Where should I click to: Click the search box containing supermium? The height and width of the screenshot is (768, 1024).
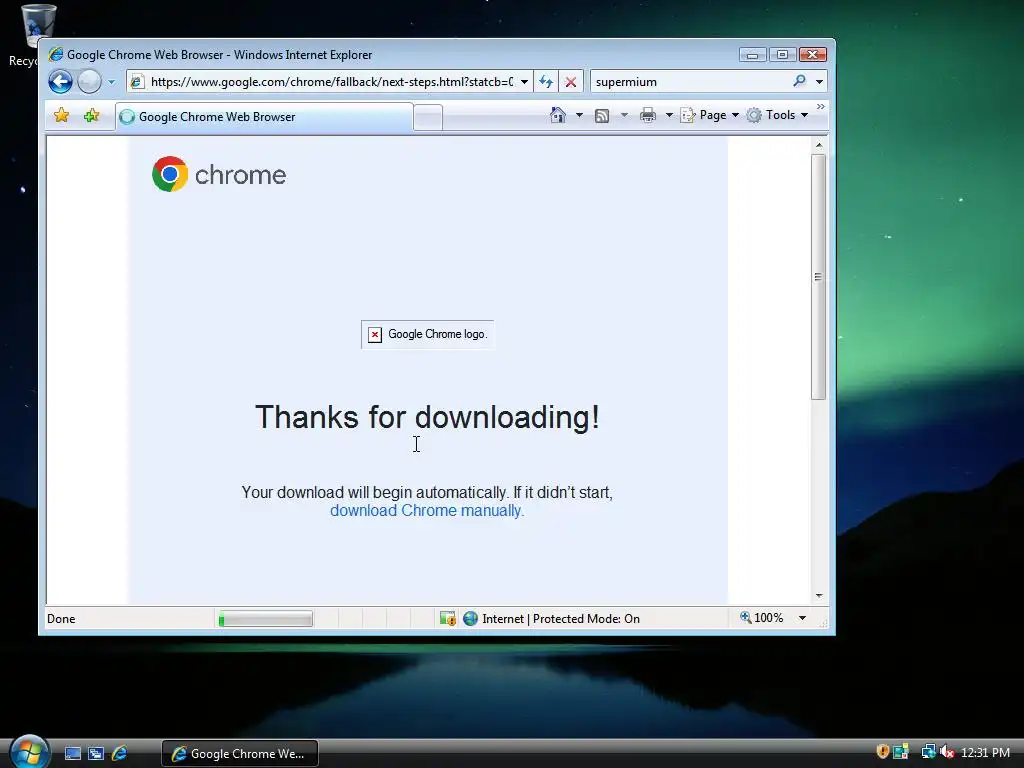point(691,82)
